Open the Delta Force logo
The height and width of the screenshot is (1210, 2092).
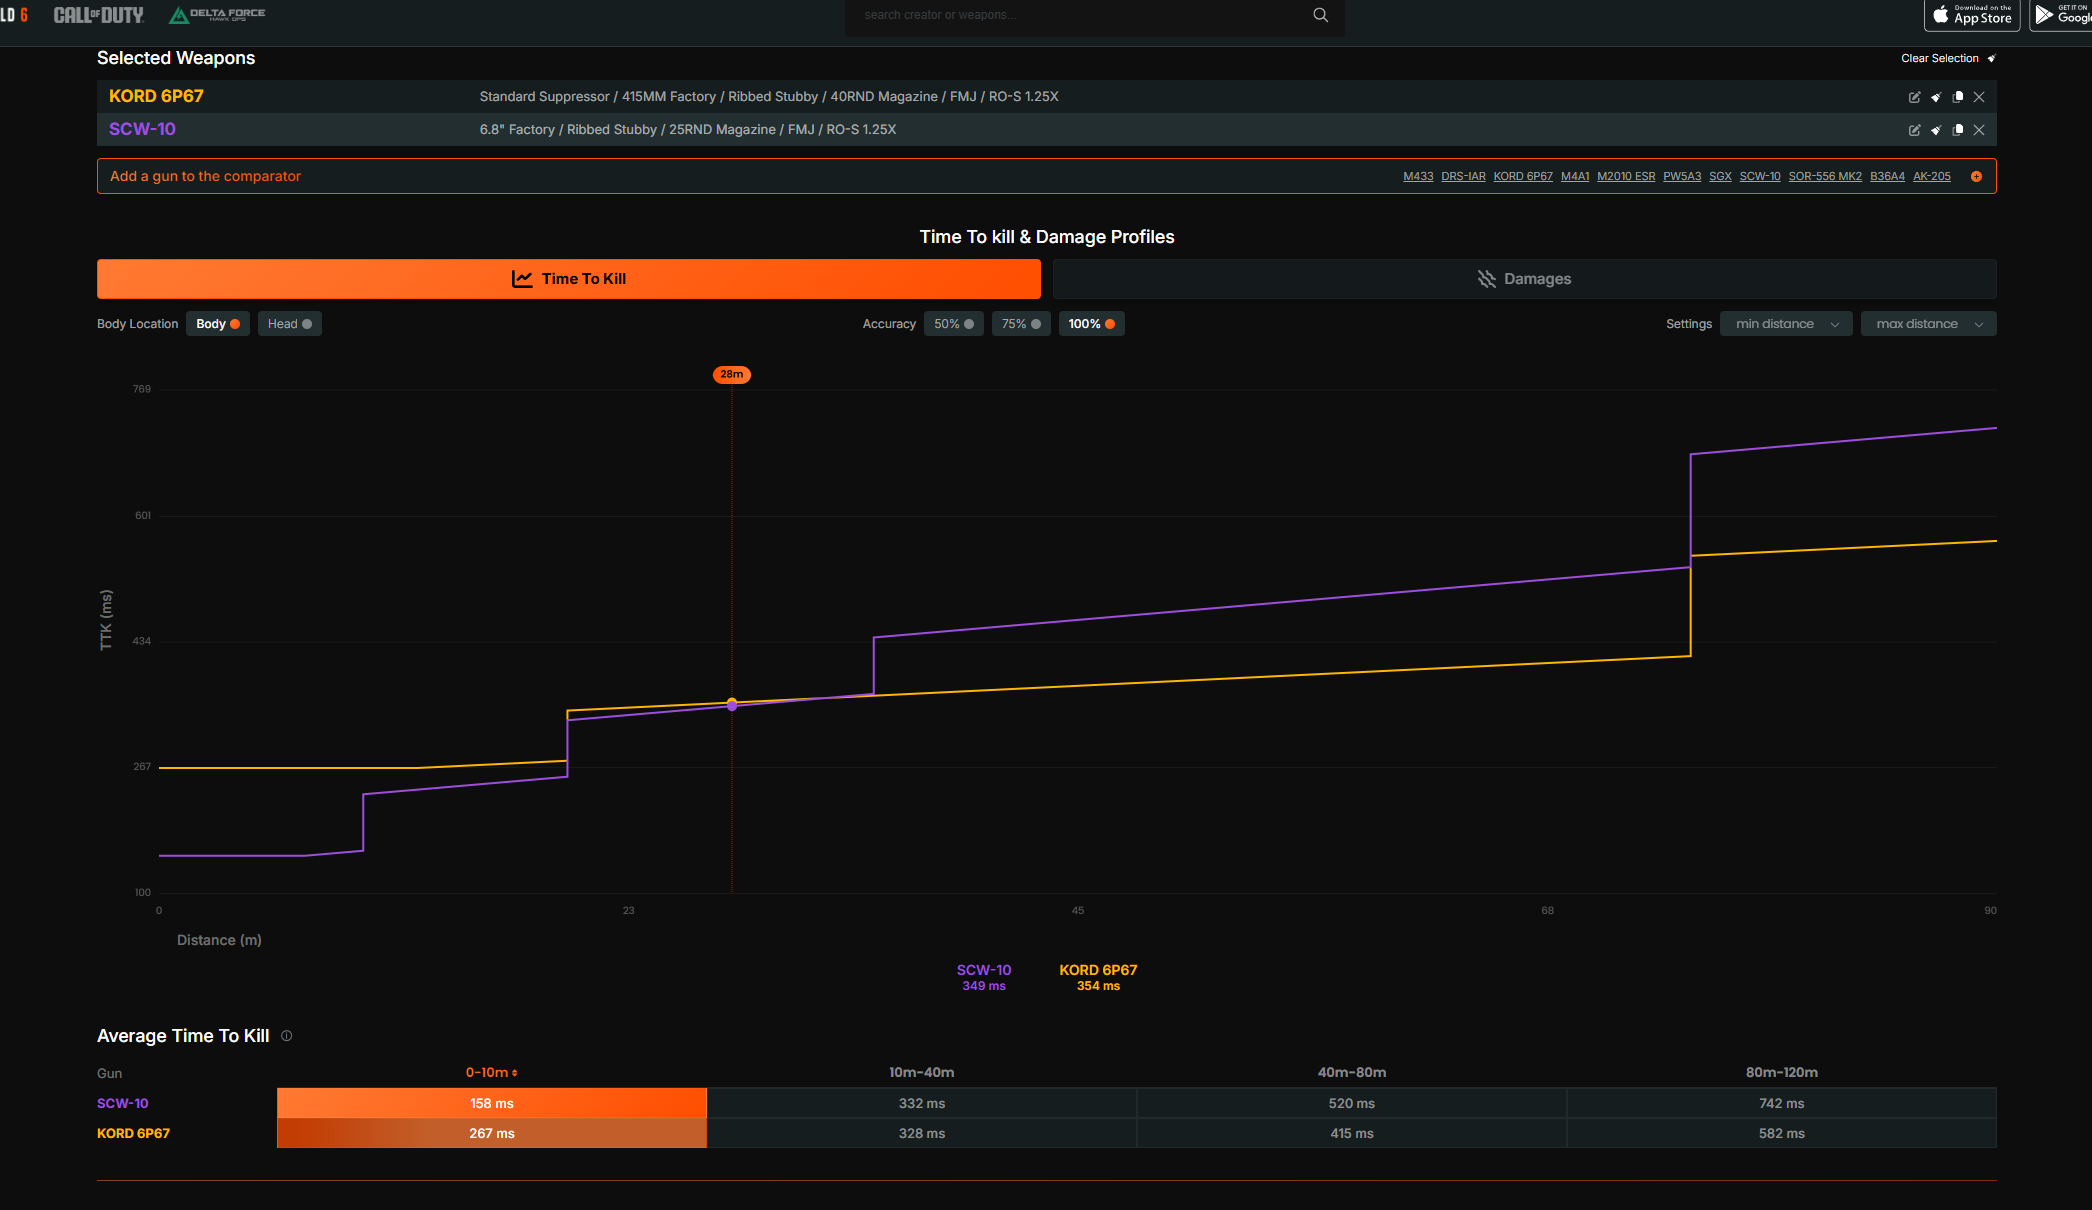coord(218,15)
